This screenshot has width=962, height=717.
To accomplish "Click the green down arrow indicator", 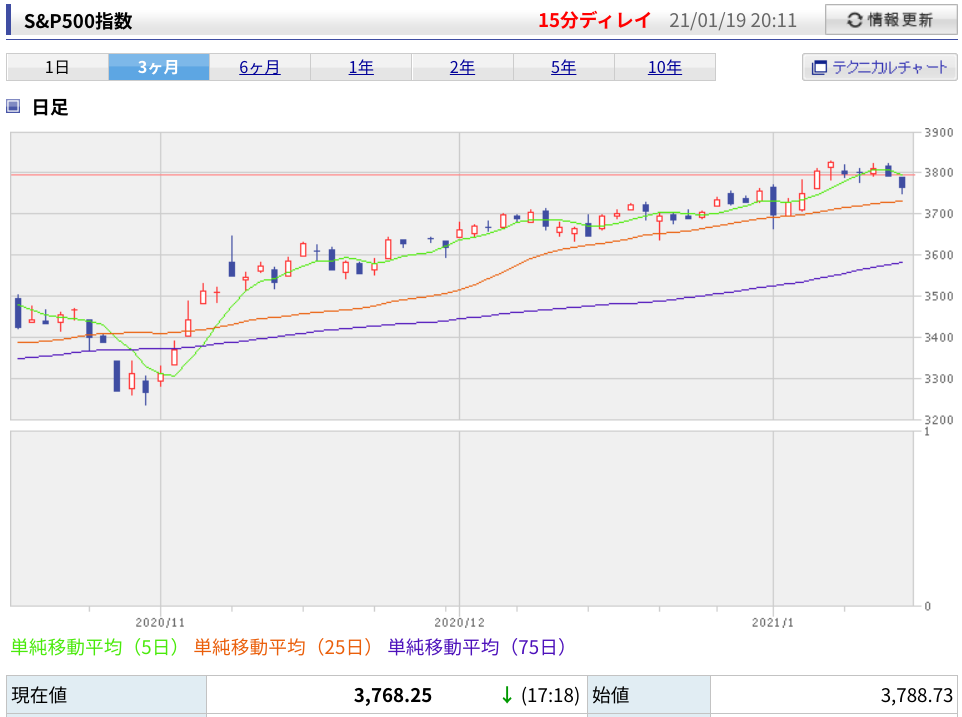I will [x=507, y=695].
